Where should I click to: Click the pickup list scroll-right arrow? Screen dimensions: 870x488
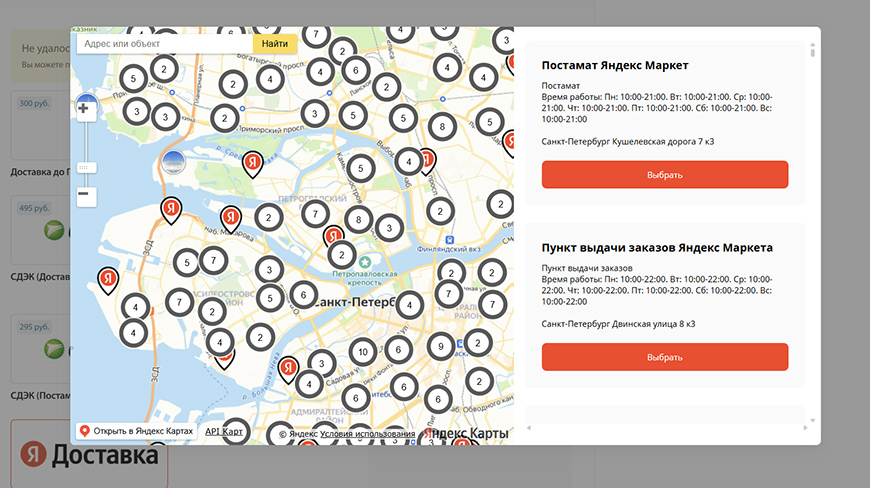[x=805, y=428]
